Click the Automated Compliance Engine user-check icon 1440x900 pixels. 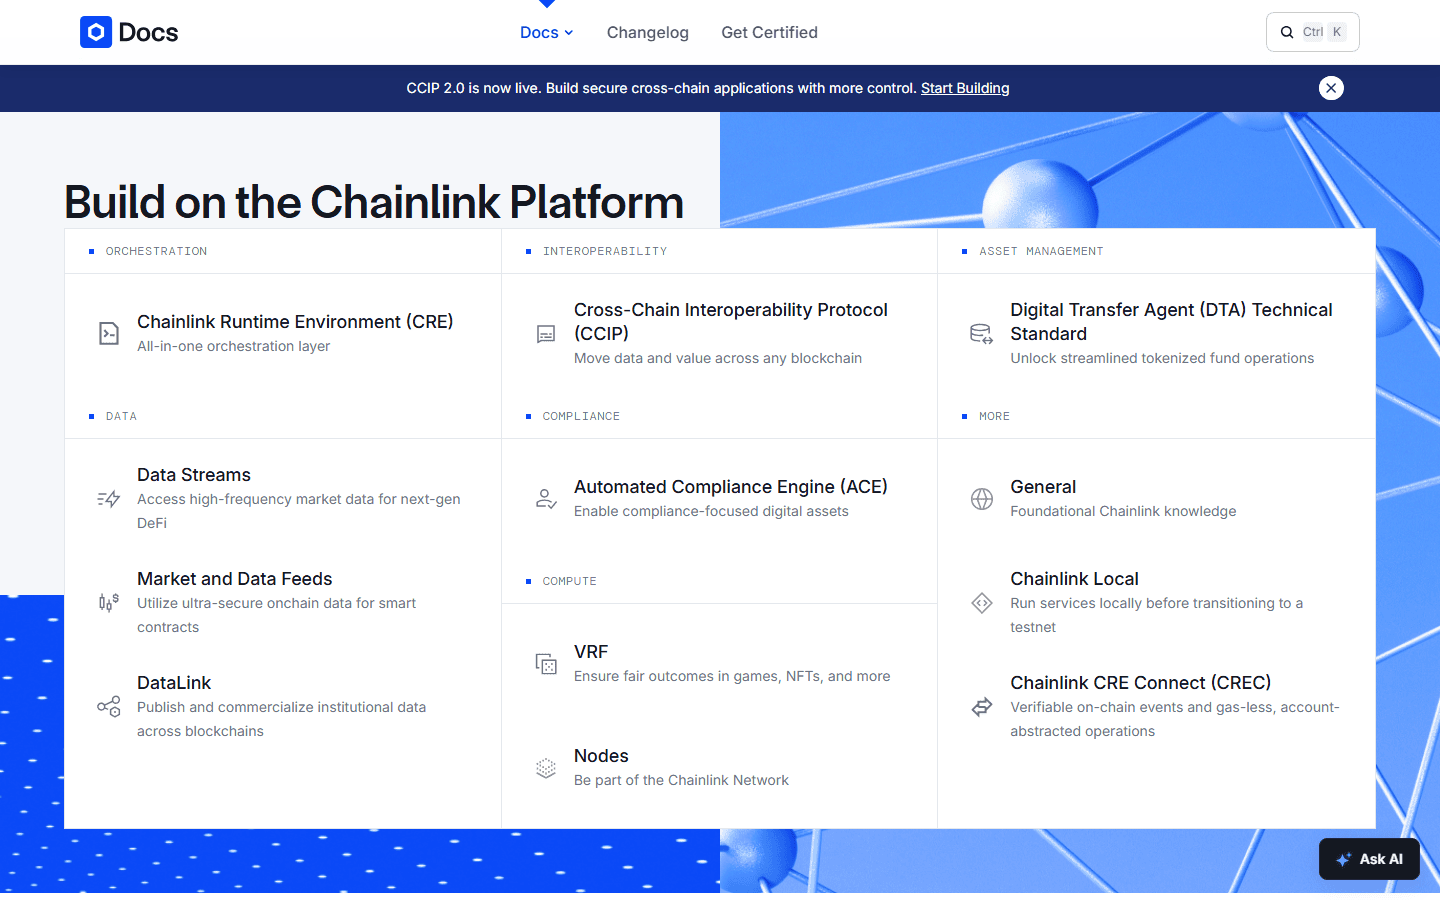click(x=546, y=498)
